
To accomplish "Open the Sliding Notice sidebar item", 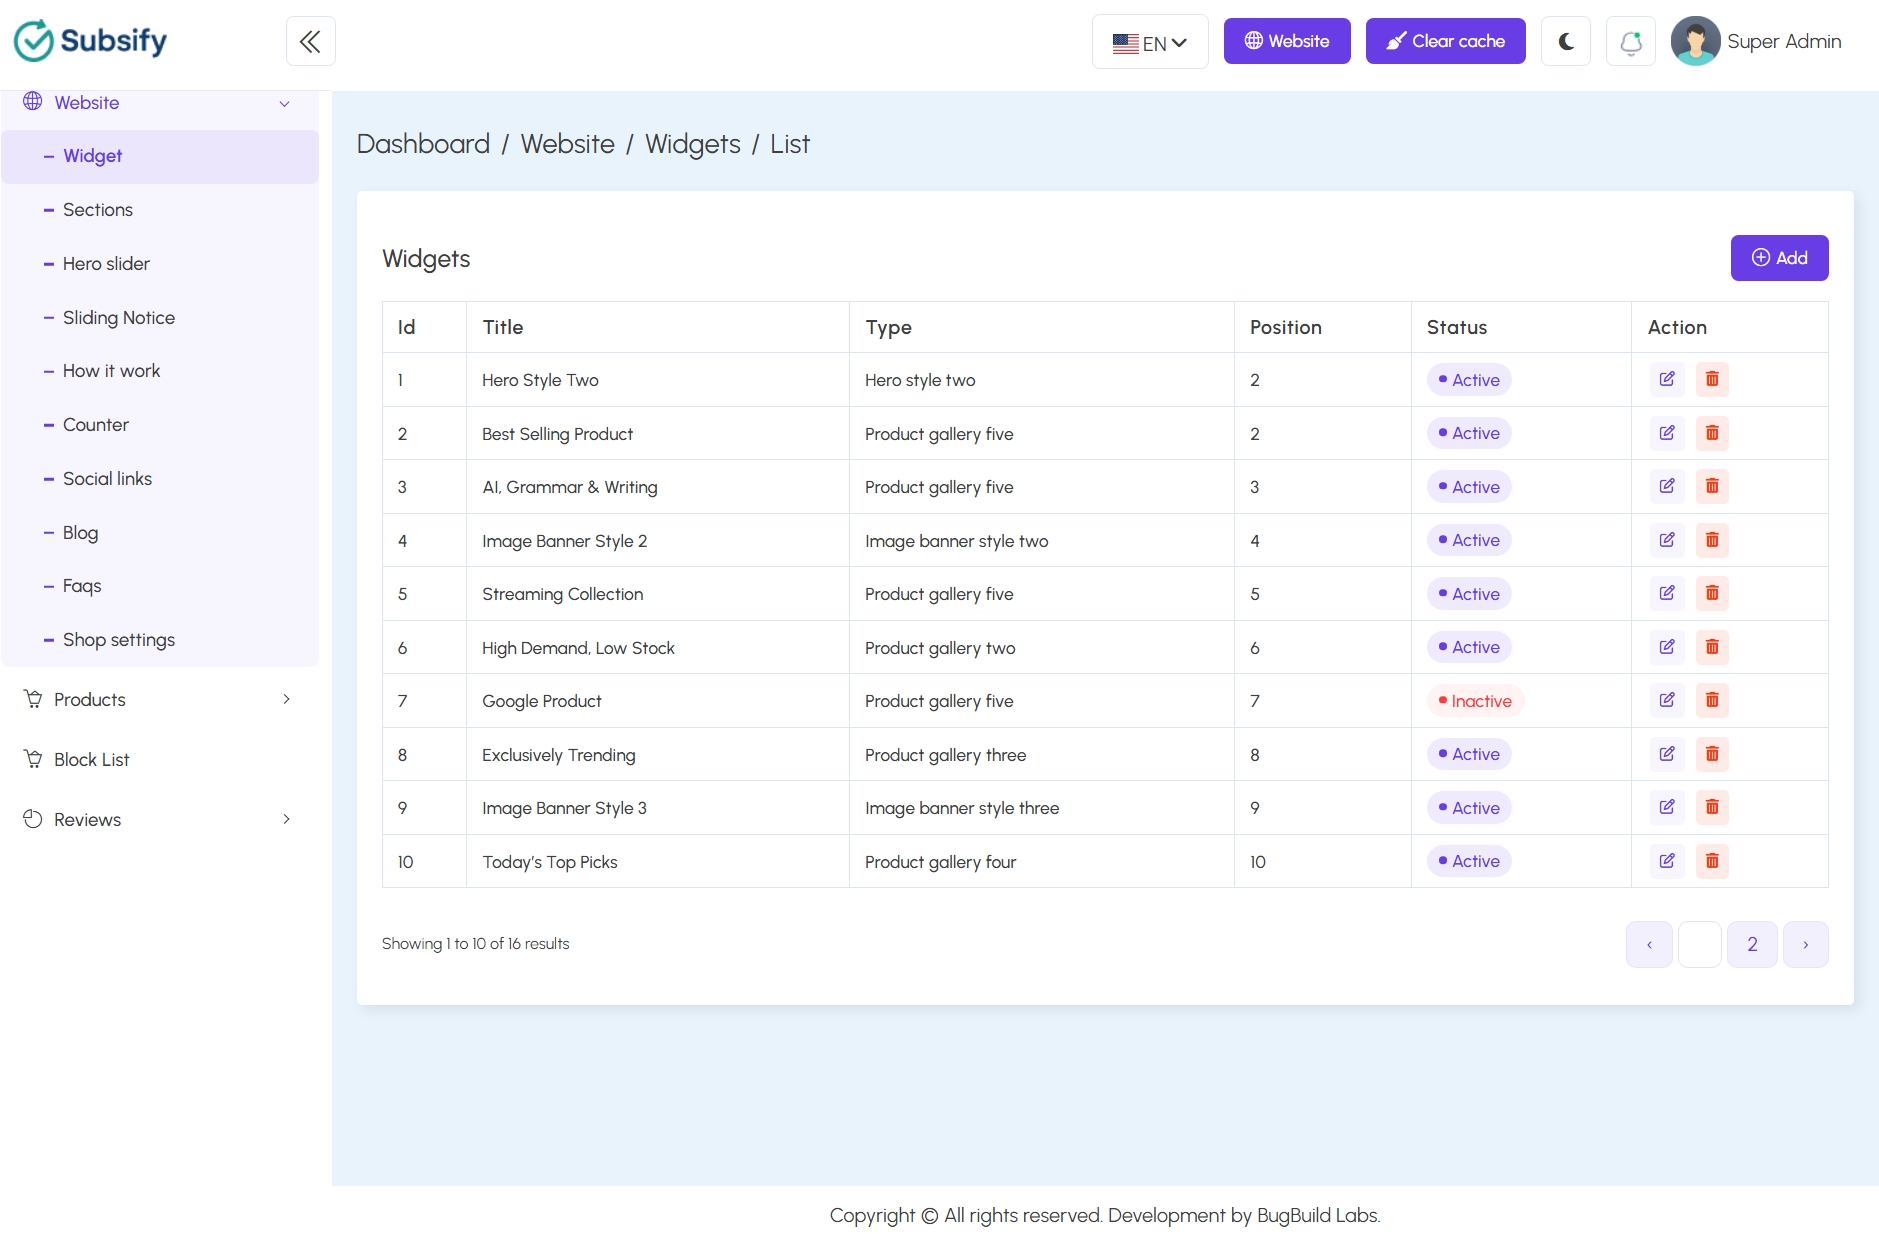I will coord(160,318).
